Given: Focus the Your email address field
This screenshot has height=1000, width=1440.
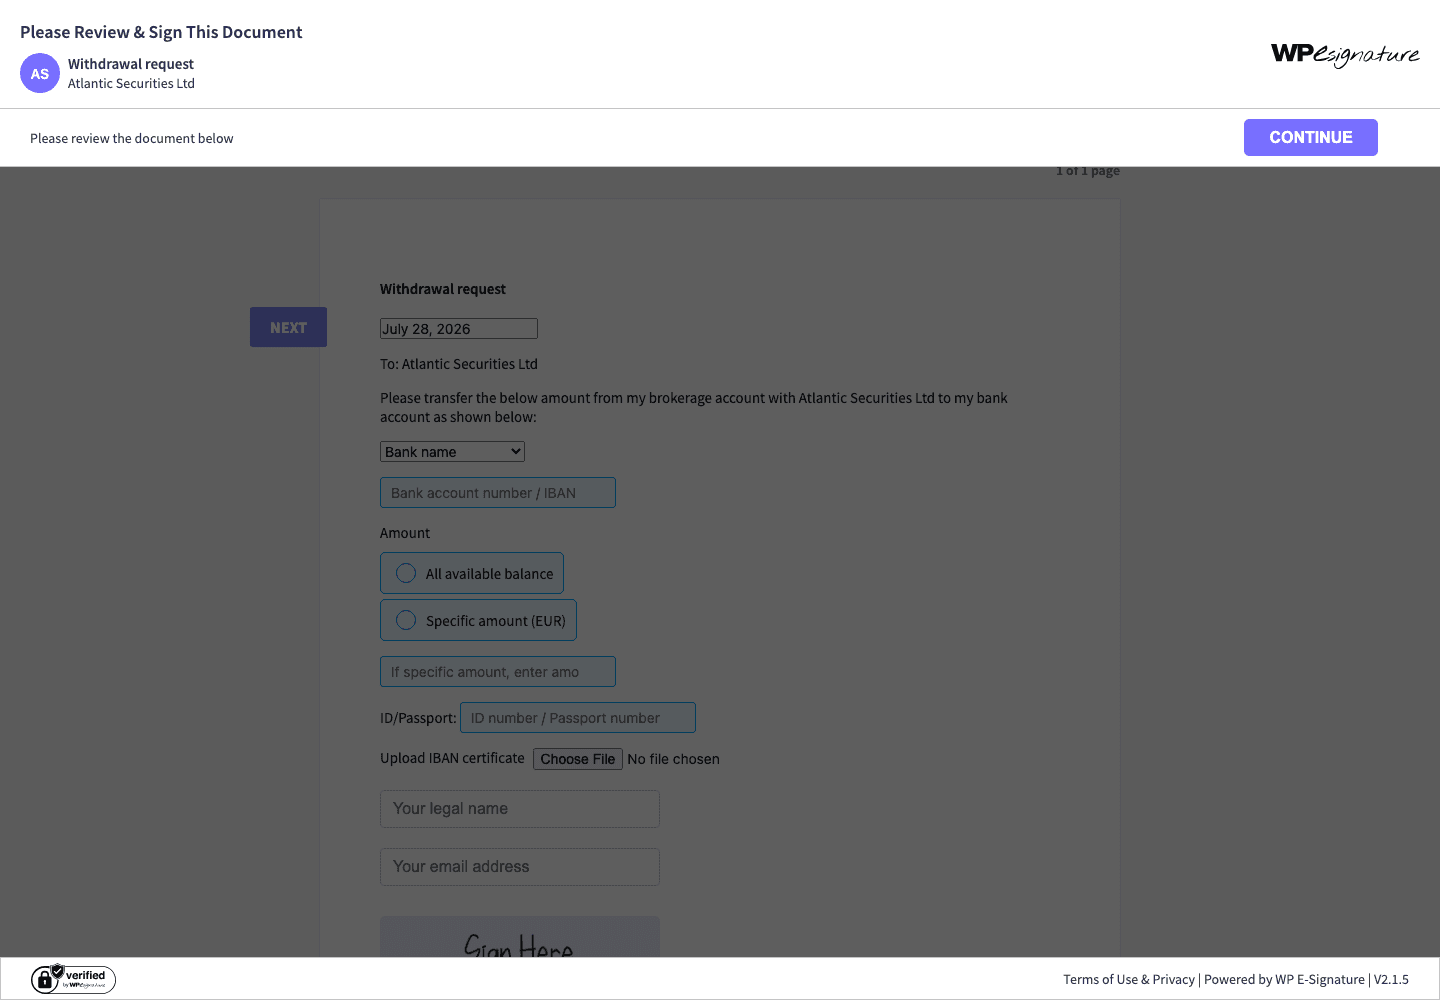Looking at the screenshot, I should 520,867.
